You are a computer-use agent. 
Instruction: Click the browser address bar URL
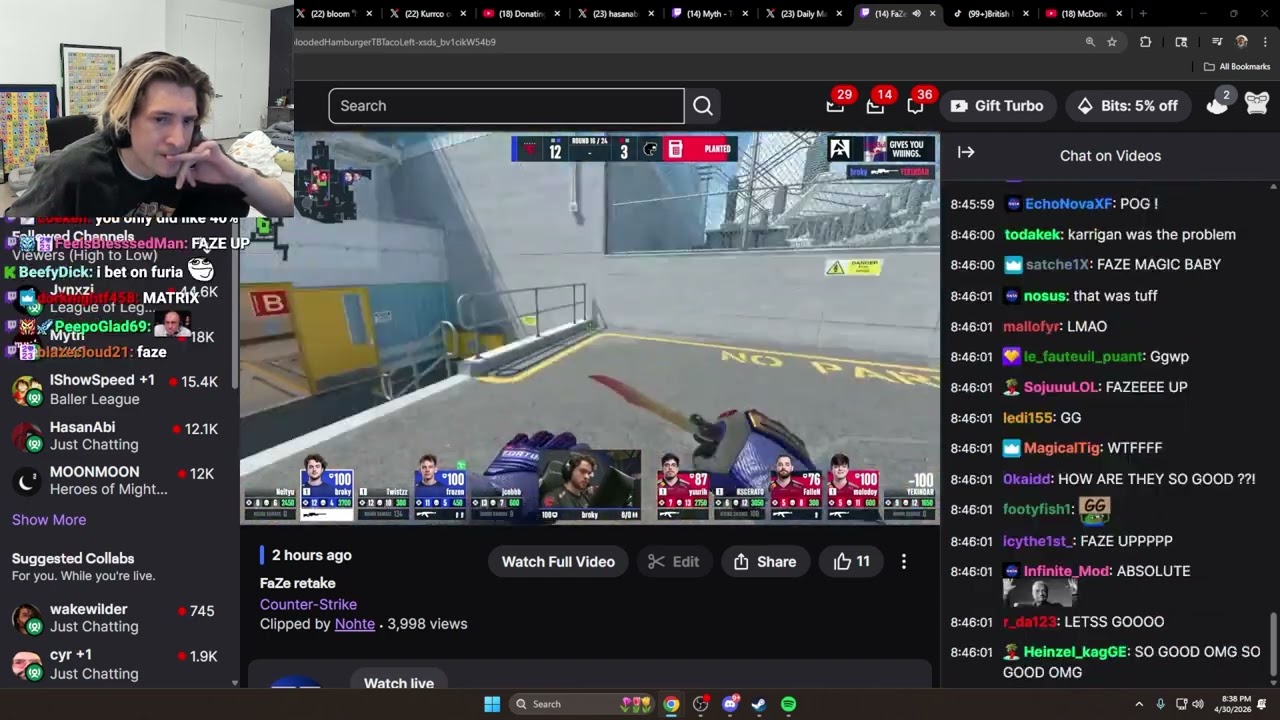click(x=395, y=42)
